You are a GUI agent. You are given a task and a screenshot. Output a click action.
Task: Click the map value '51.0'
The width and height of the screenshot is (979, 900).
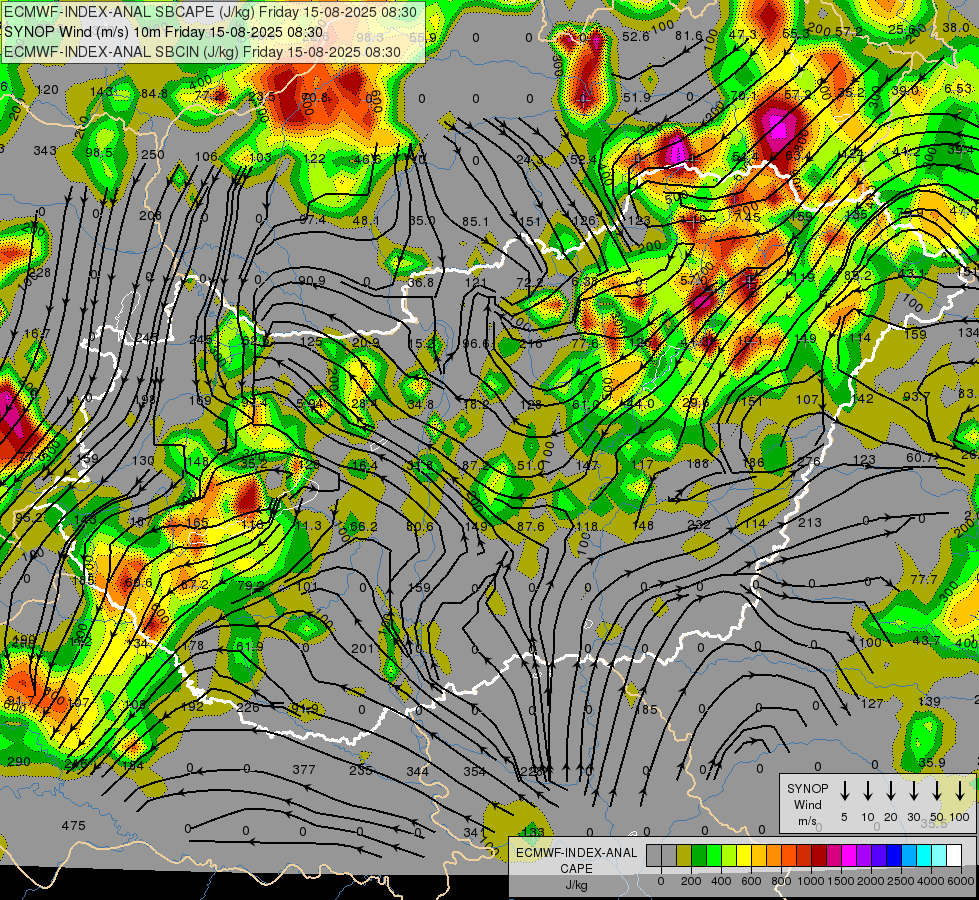(531, 465)
